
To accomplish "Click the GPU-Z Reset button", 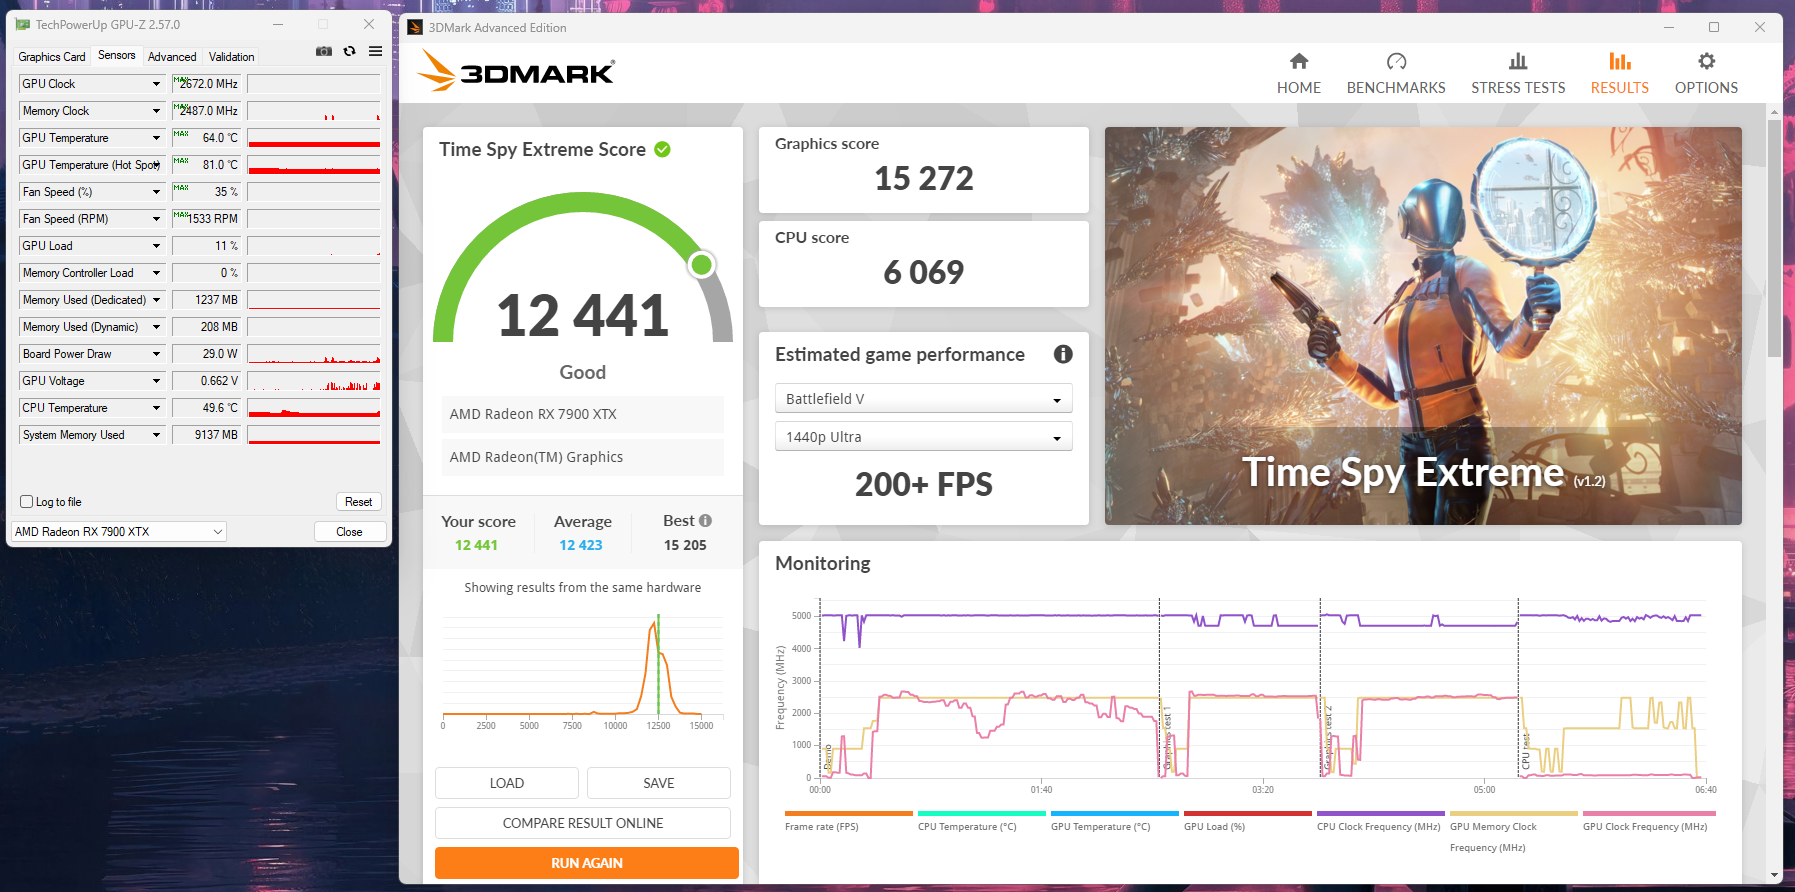I will [x=358, y=502].
